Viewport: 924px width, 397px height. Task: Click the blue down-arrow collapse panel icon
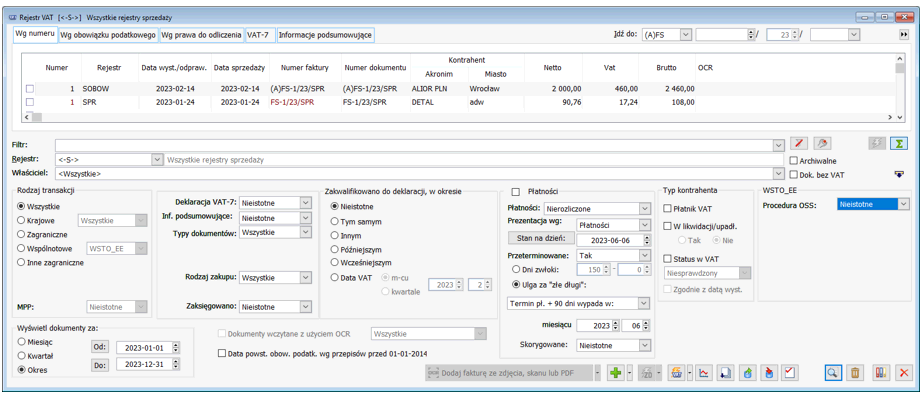899,174
